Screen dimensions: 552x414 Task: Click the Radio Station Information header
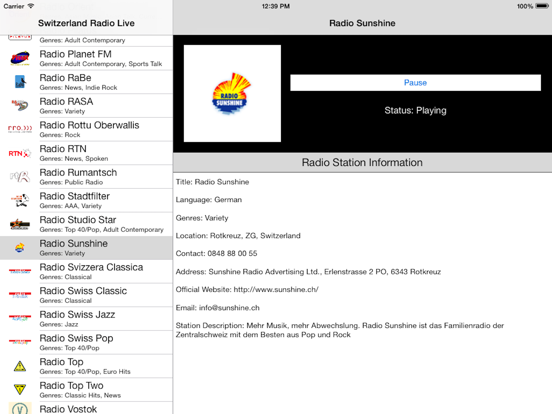[362, 162]
